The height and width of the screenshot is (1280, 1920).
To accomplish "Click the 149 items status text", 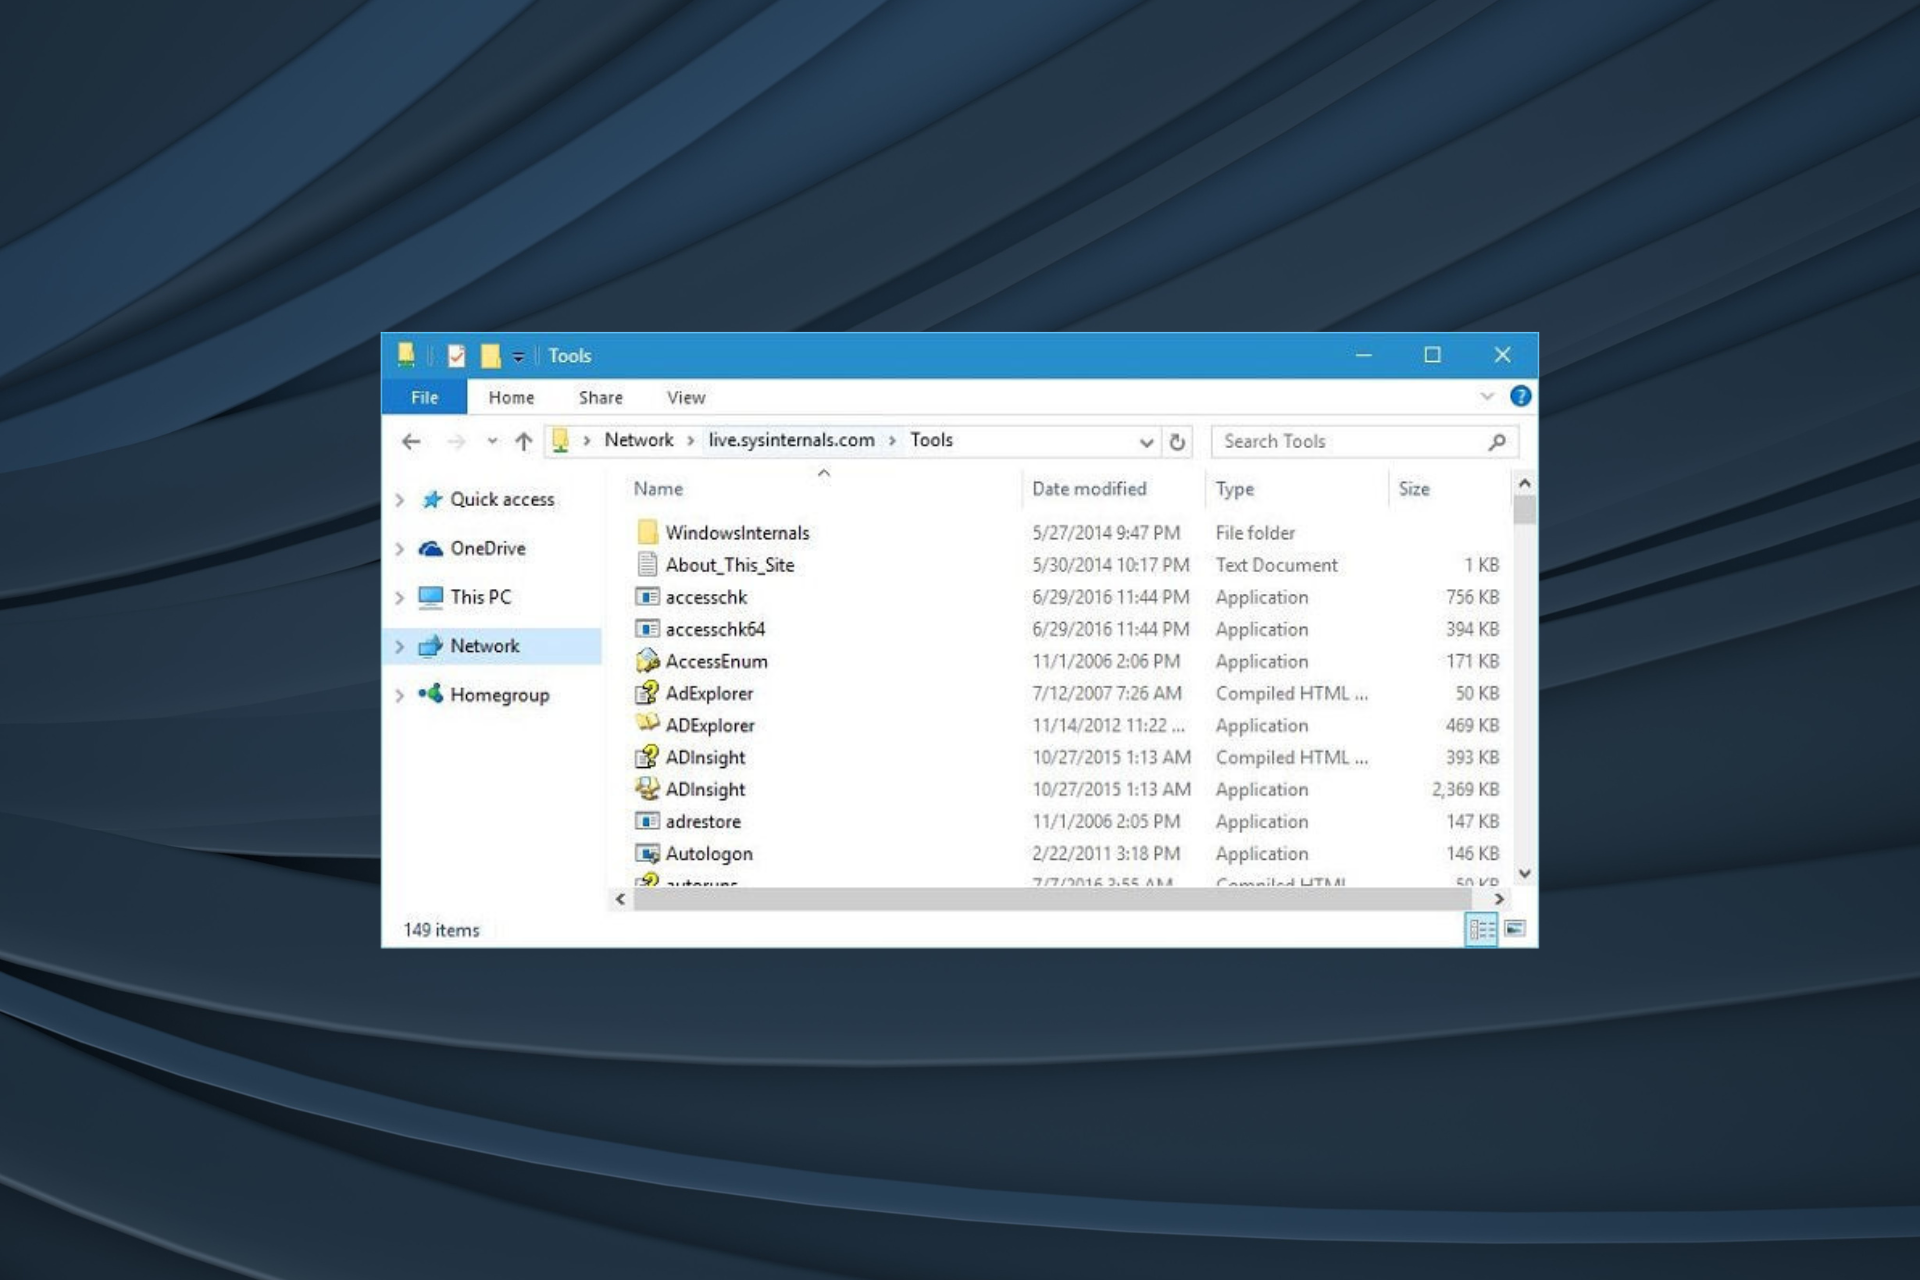I will [x=441, y=930].
